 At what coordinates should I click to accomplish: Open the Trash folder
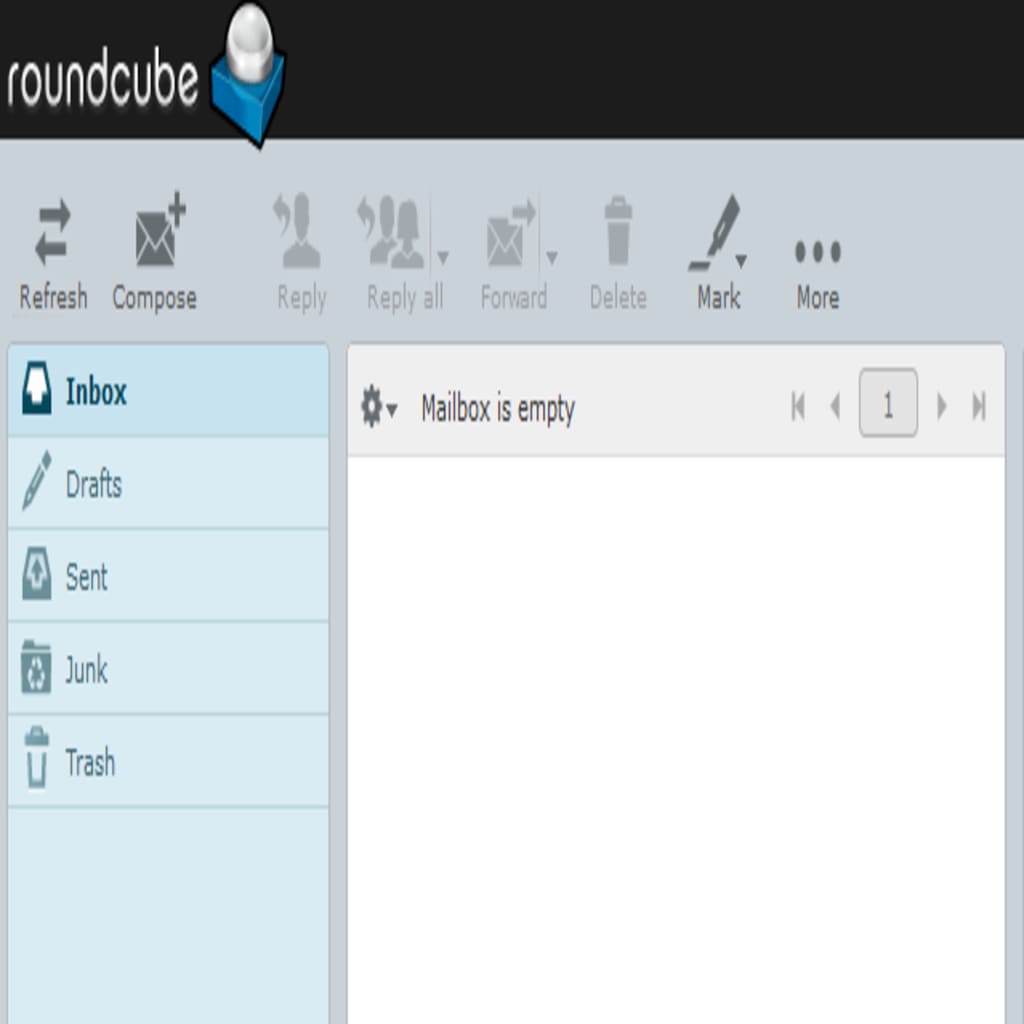(168, 762)
